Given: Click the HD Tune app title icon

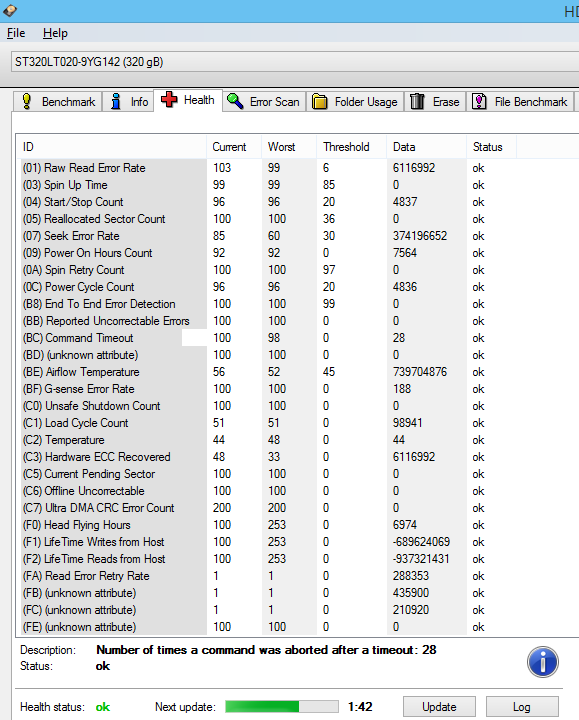Looking at the screenshot, I should pos(10,10).
